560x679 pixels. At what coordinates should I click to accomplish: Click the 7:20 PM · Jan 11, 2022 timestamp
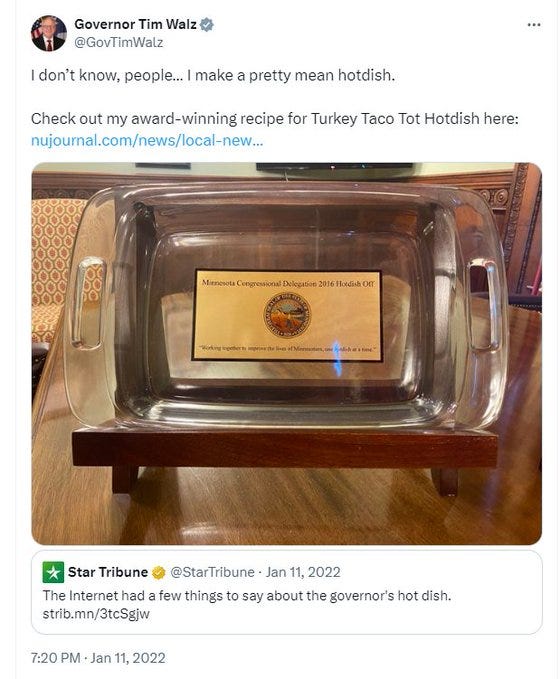98,658
